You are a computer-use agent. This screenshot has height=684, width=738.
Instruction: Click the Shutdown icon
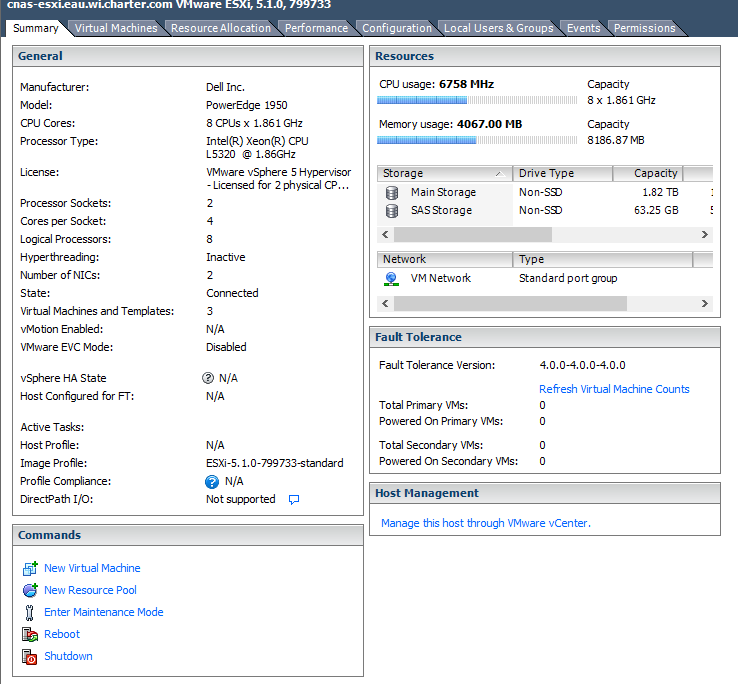tap(30, 656)
